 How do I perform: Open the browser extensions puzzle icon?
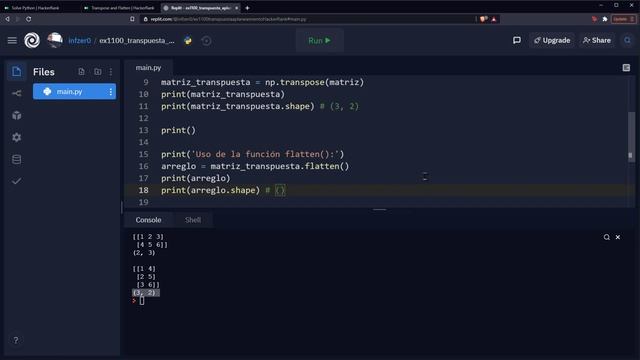pos(605,19)
